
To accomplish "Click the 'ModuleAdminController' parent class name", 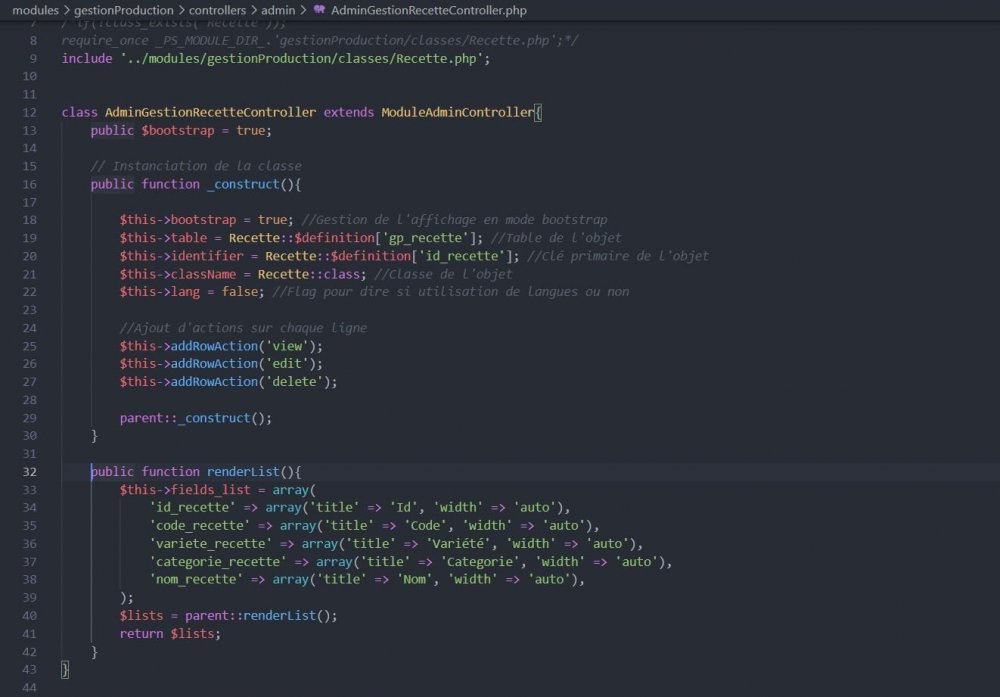I will pyautogui.click(x=457, y=112).
